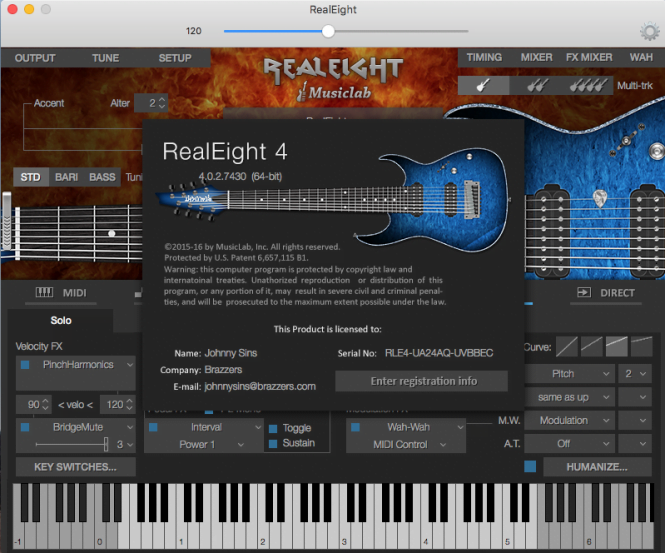Click the BridgeMute amount slider
Screen dimensions: 665x553
[71, 444]
